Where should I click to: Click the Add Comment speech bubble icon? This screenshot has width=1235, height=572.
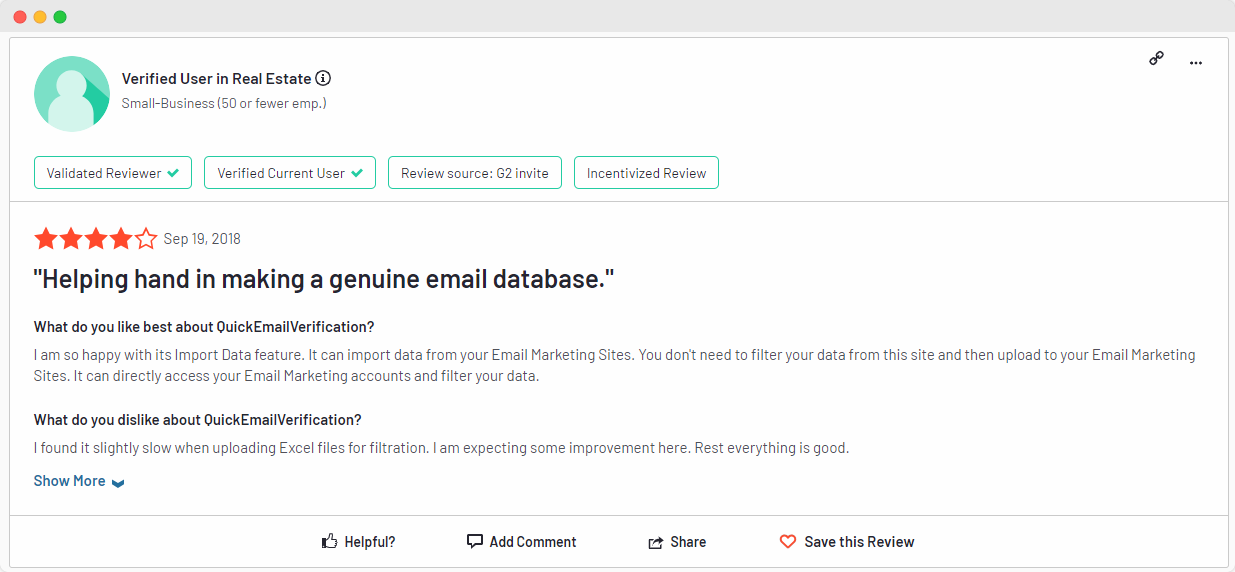tap(475, 541)
